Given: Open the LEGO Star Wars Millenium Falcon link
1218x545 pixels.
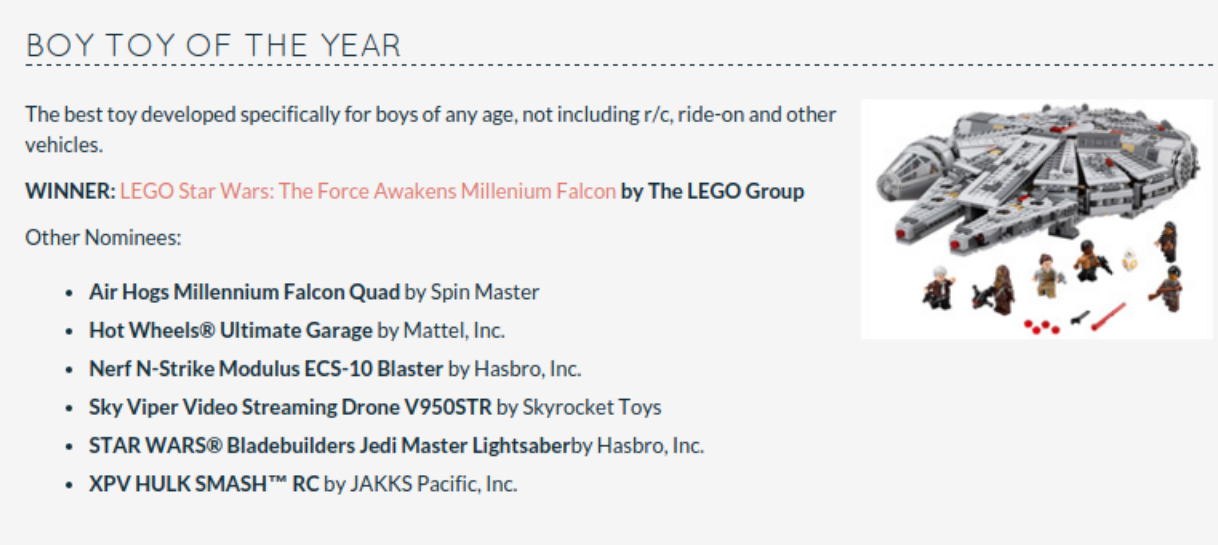Looking at the screenshot, I should (368, 191).
